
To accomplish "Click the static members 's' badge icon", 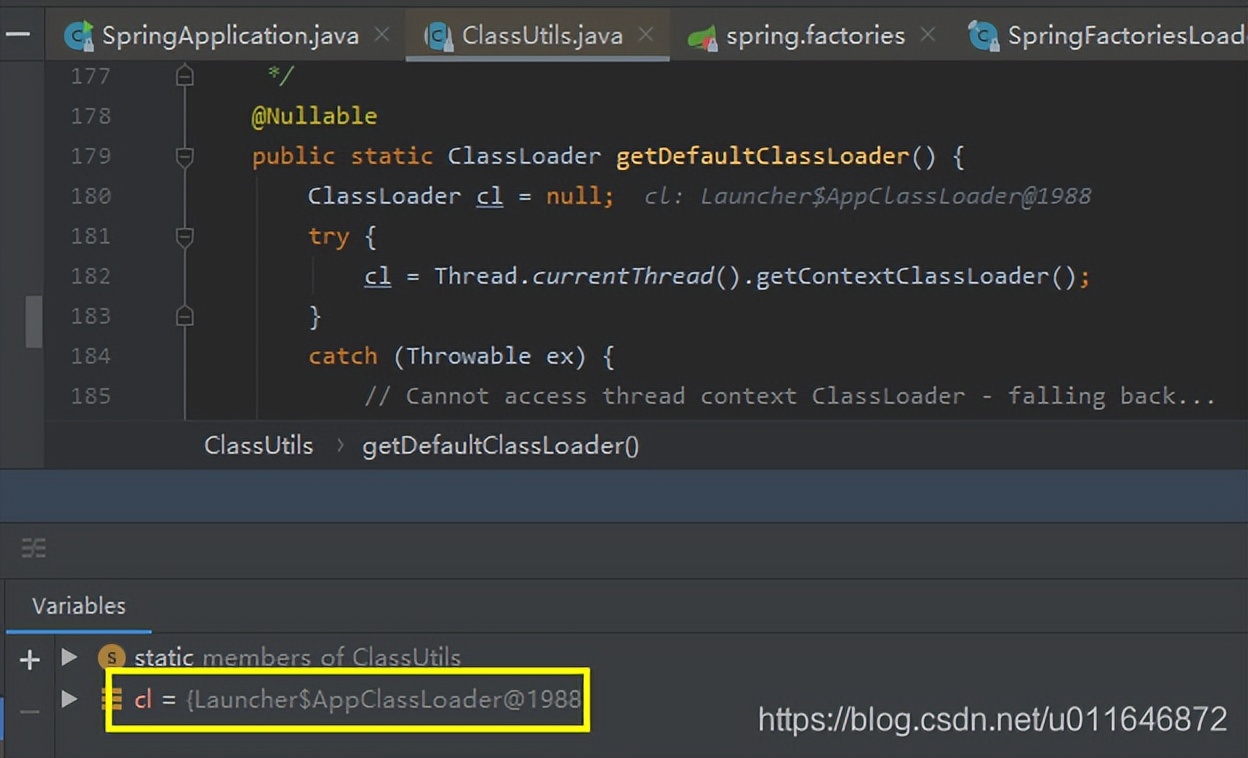I will (x=112, y=658).
